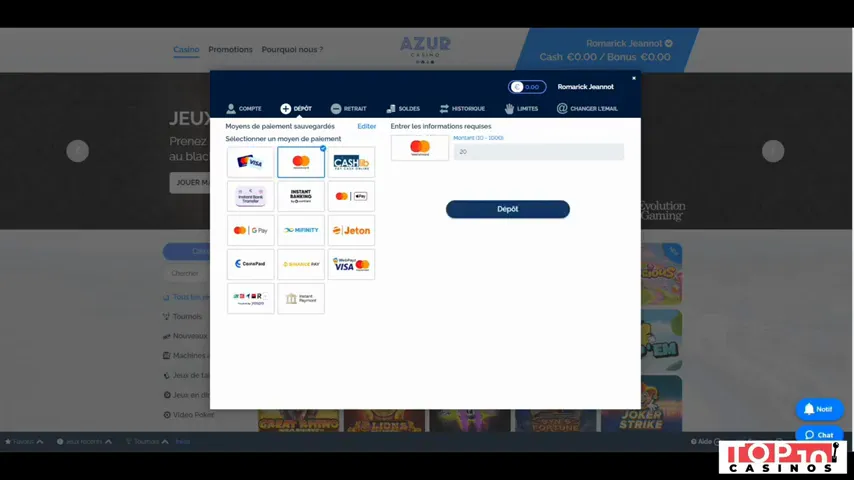This screenshot has height=480, width=854.
Task: Select Mastercard G Pay option
Action: (251, 230)
